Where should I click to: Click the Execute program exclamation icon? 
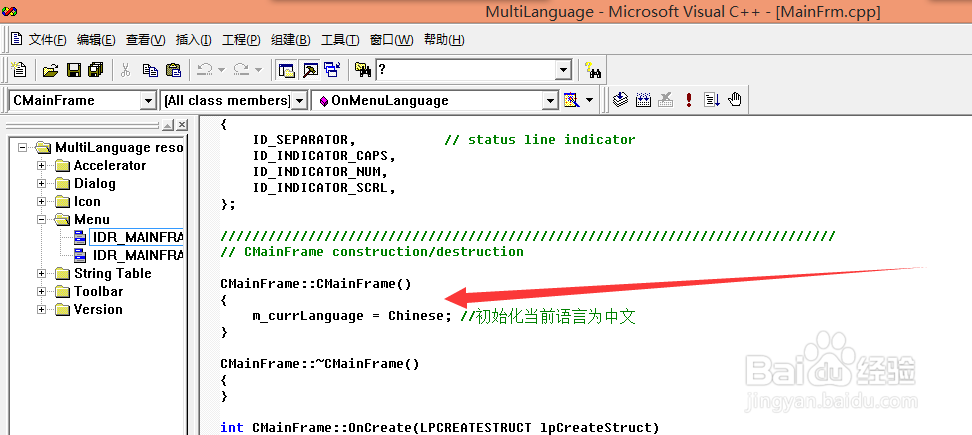pos(689,100)
